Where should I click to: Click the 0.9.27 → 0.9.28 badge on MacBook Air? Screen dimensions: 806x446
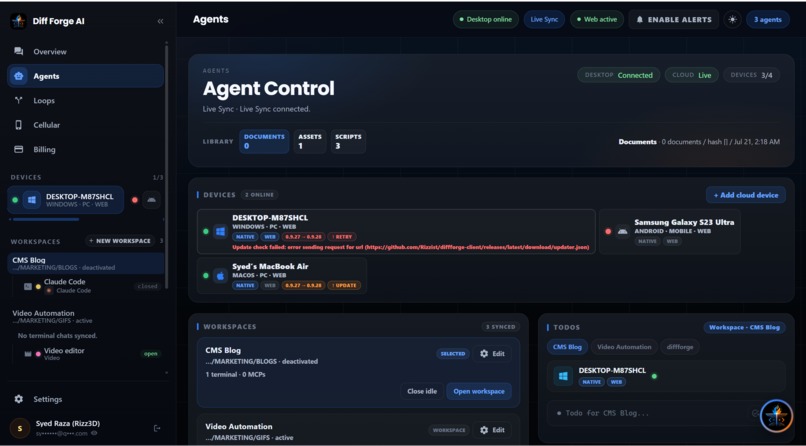pyautogui.click(x=303, y=285)
